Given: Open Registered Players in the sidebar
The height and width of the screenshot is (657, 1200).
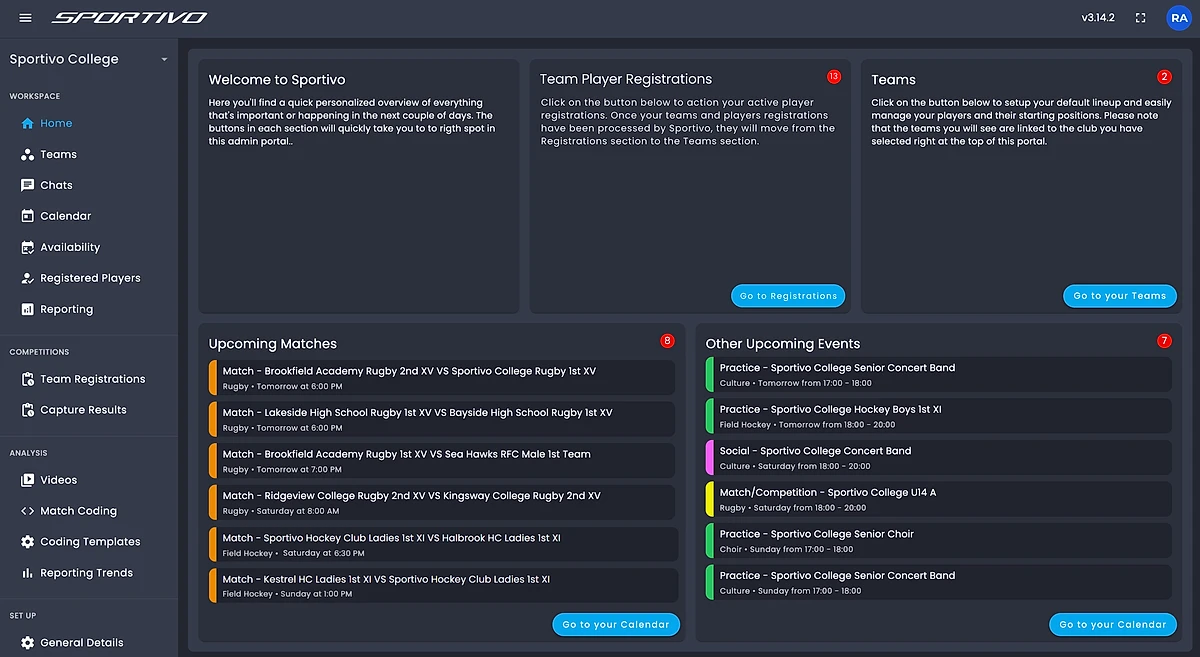Looking at the screenshot, I should 89,278.
